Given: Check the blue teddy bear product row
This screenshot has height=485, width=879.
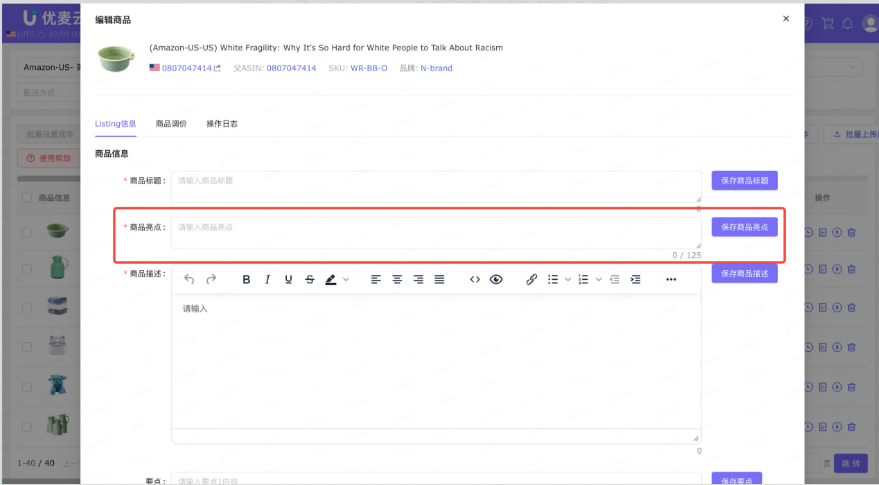Looking at the screenshot, I should [x=26, y=387].
